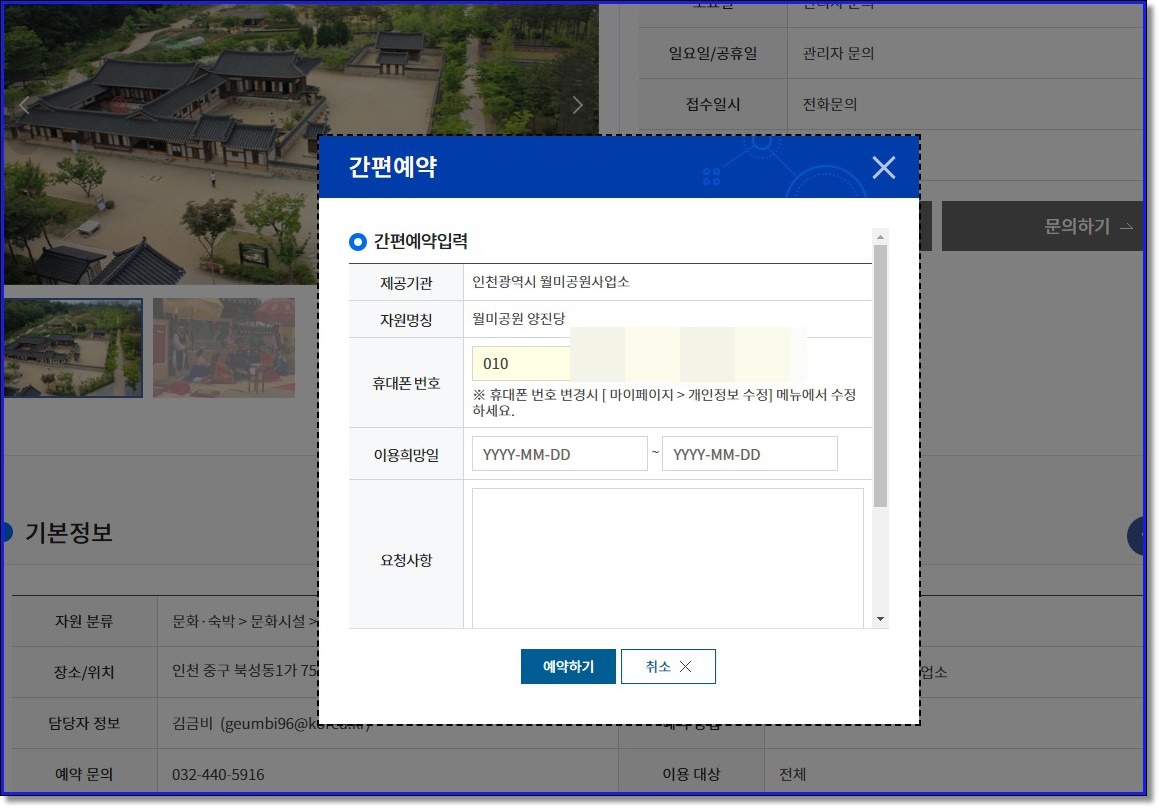Click the phone number 032-440-5916
Image resolution: width=1159 pixels, height=808 pixels.
[218, 774]
